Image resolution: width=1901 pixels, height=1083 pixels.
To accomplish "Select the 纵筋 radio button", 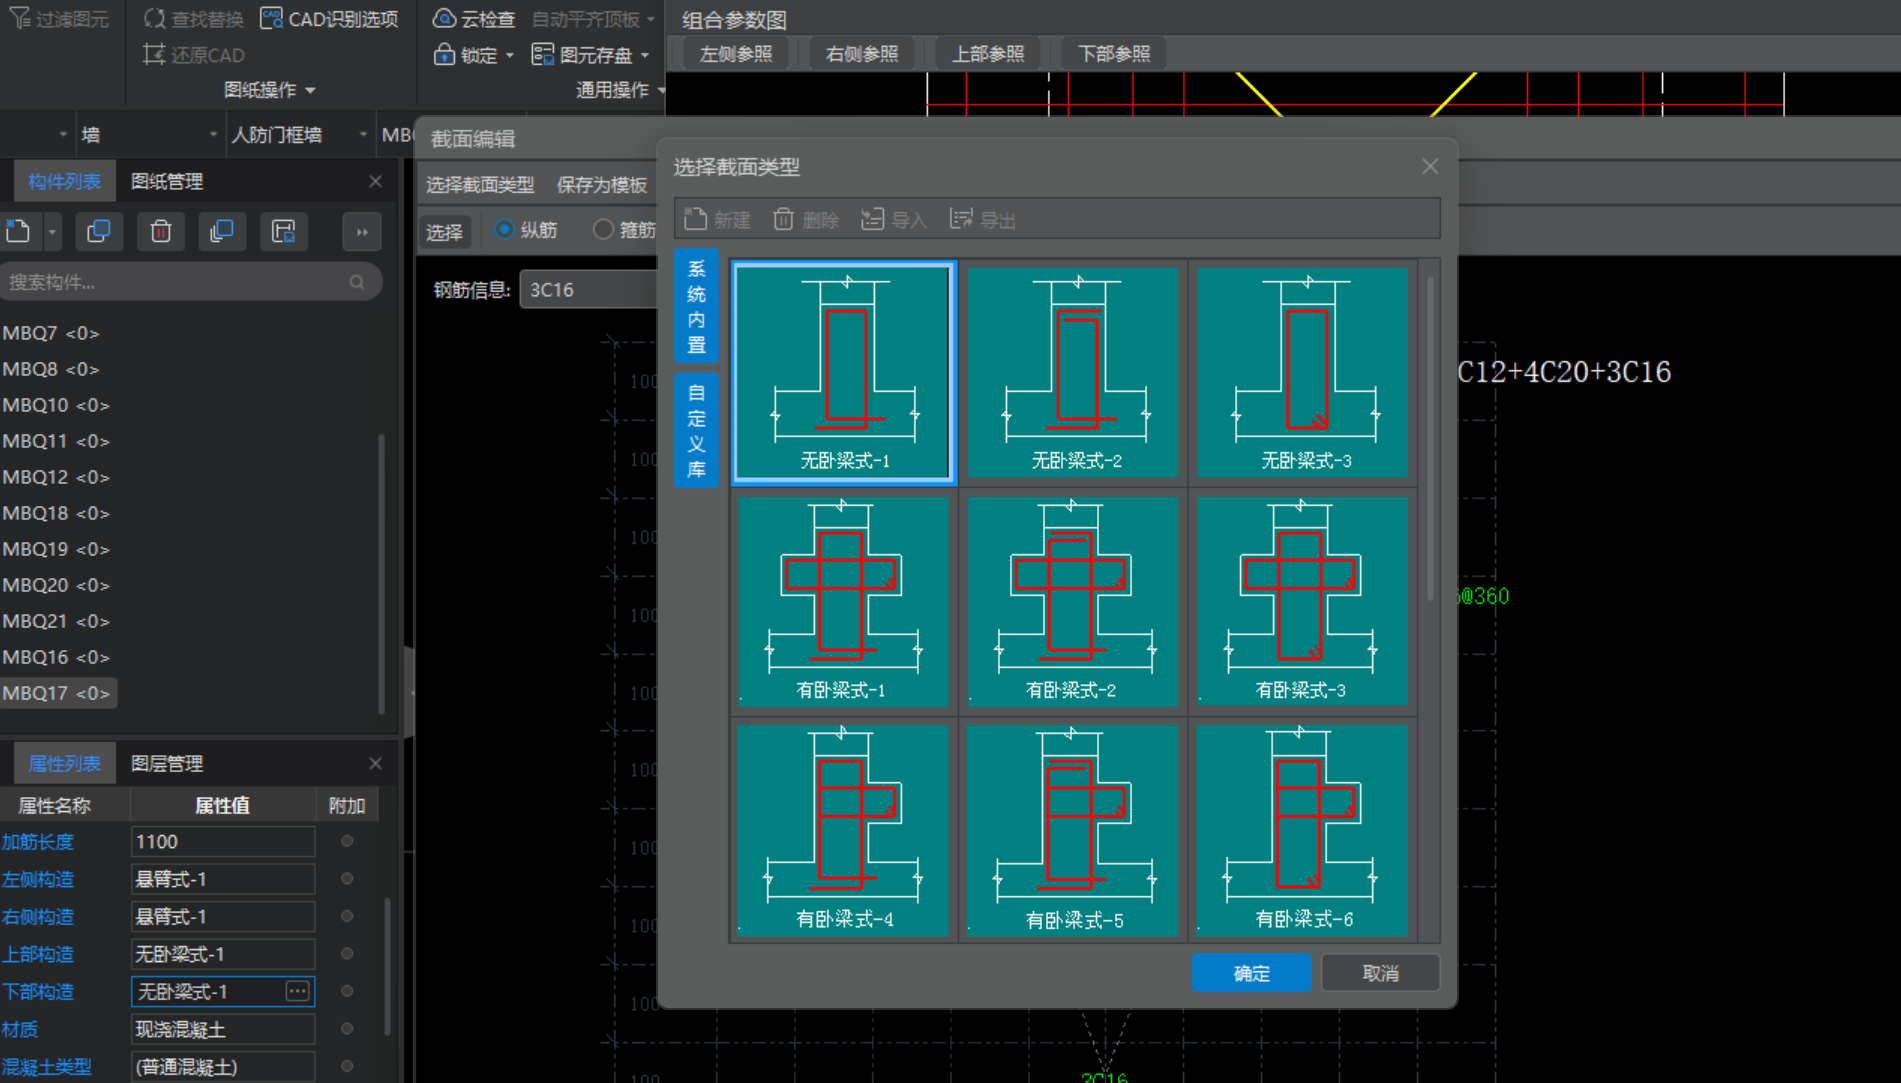I will click(504, 229).
